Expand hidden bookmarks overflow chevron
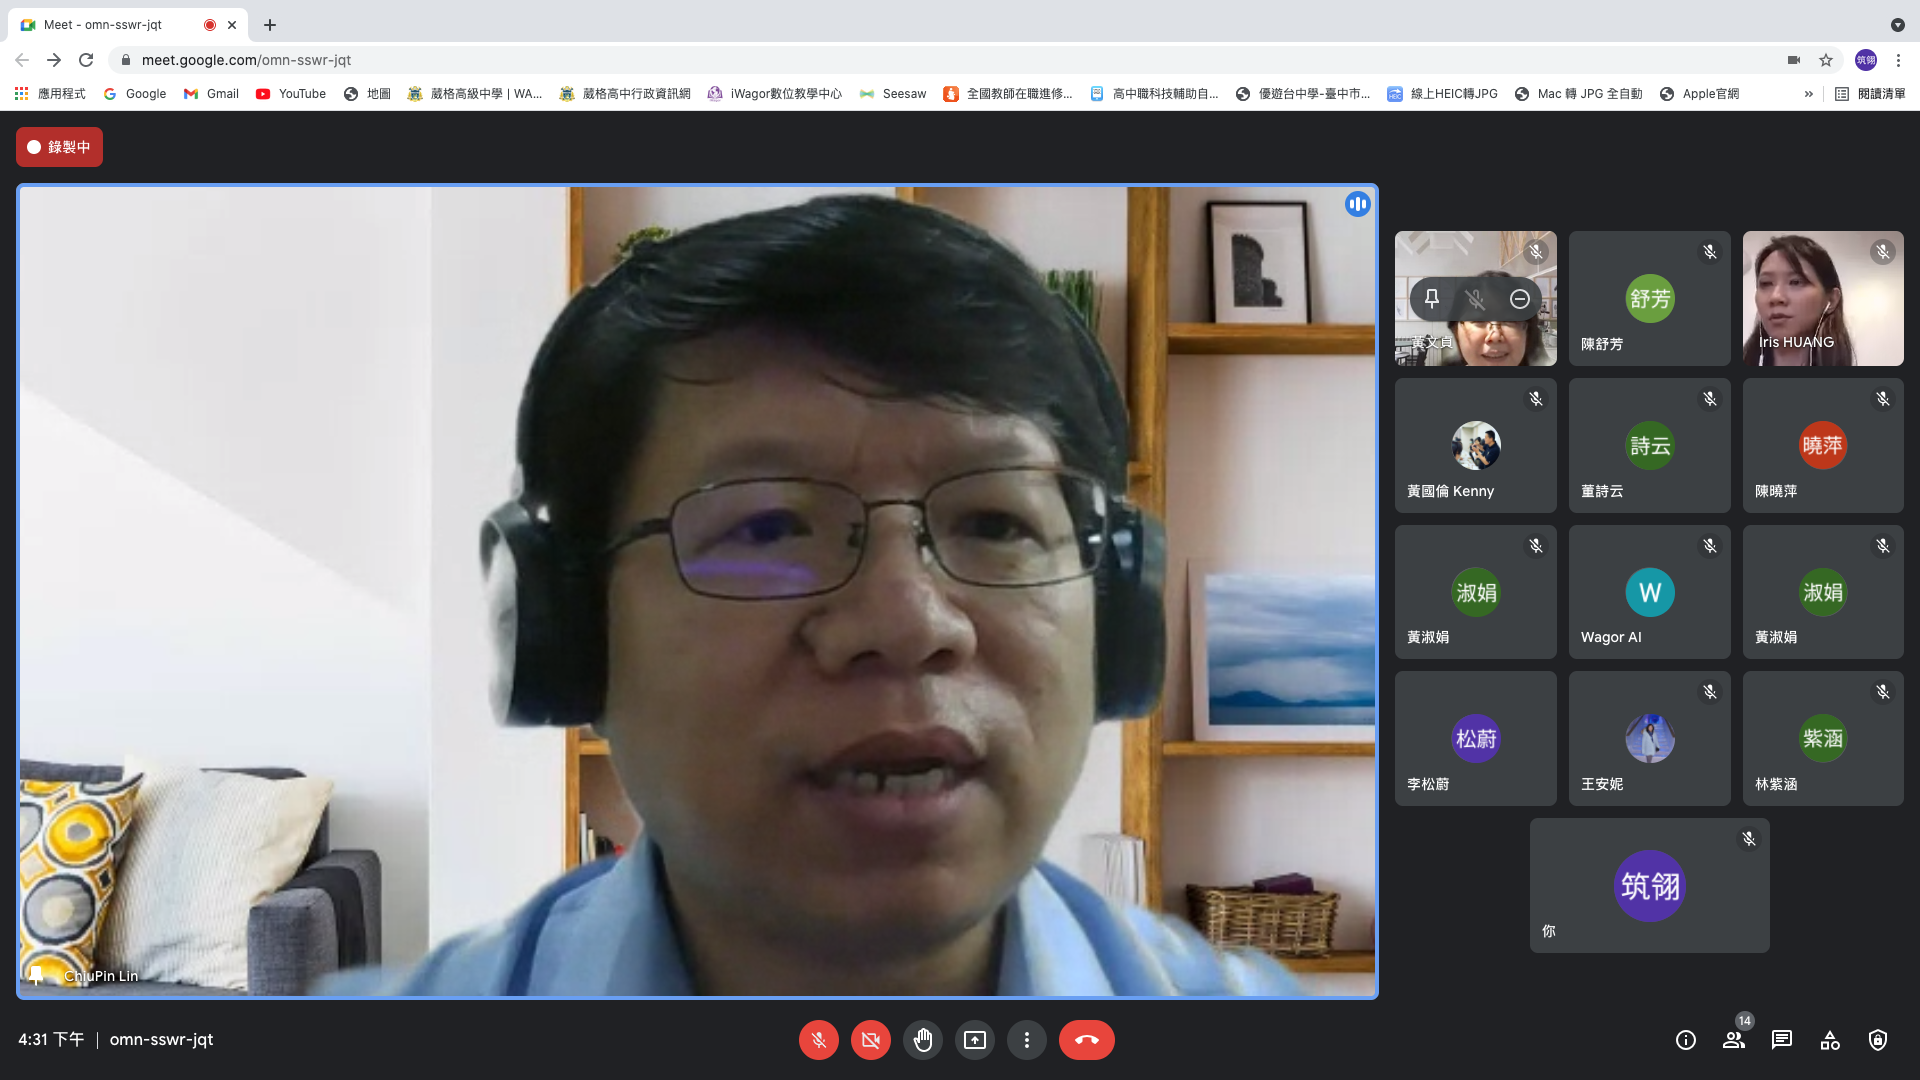1920x1080 pixels. (x=1808, y=94)
